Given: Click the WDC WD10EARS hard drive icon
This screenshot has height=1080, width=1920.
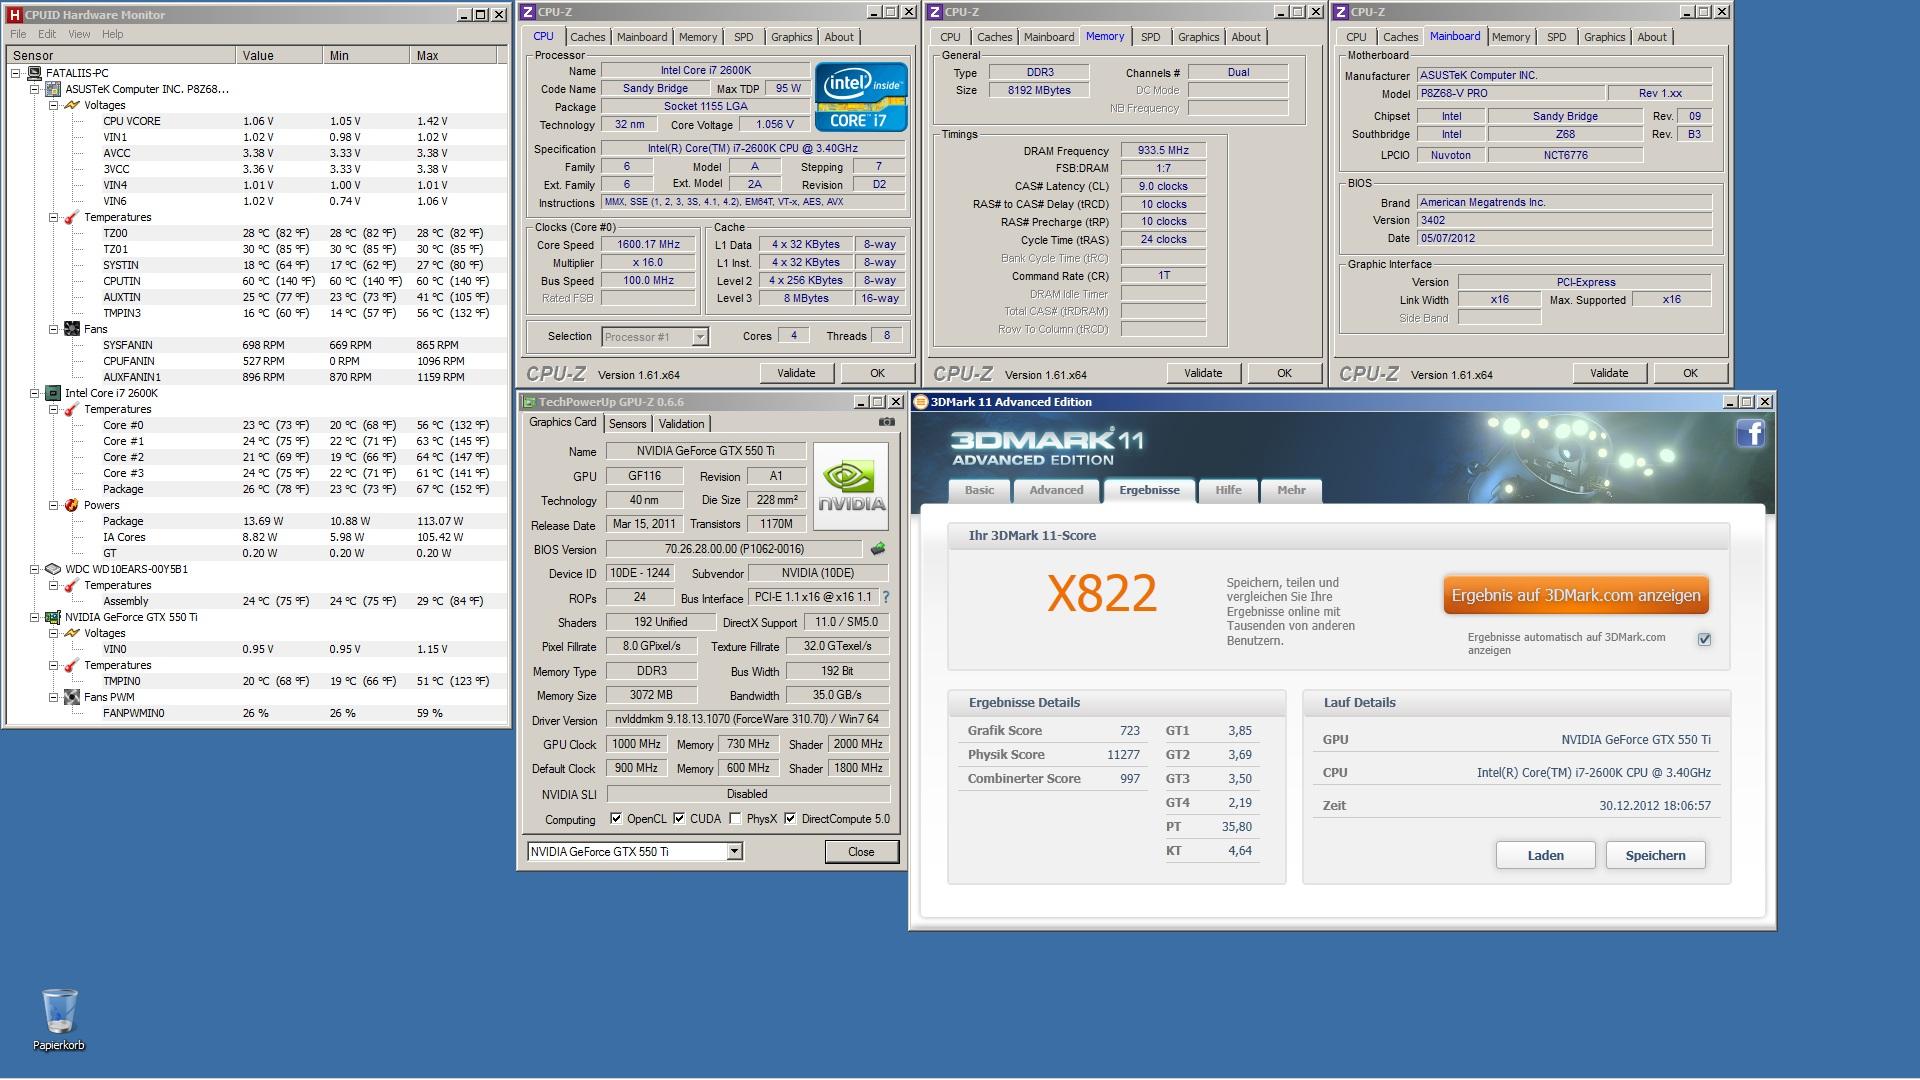Looking at the screenshot, I should 54,569.
